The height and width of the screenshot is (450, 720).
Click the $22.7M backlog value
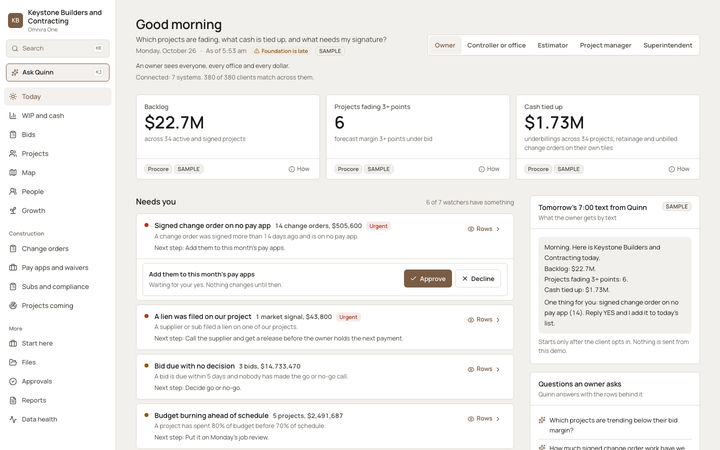[174, 123]
